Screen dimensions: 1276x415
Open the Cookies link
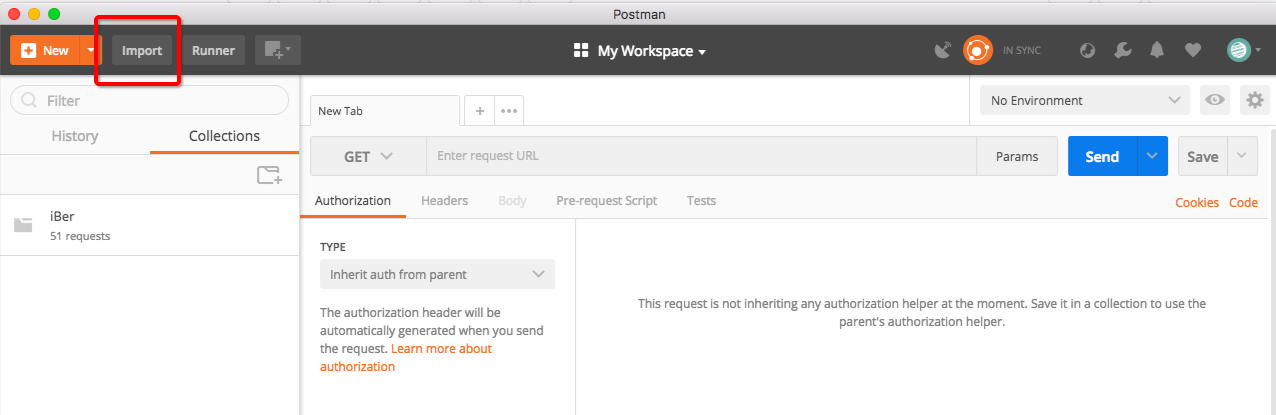[1197, 202]
